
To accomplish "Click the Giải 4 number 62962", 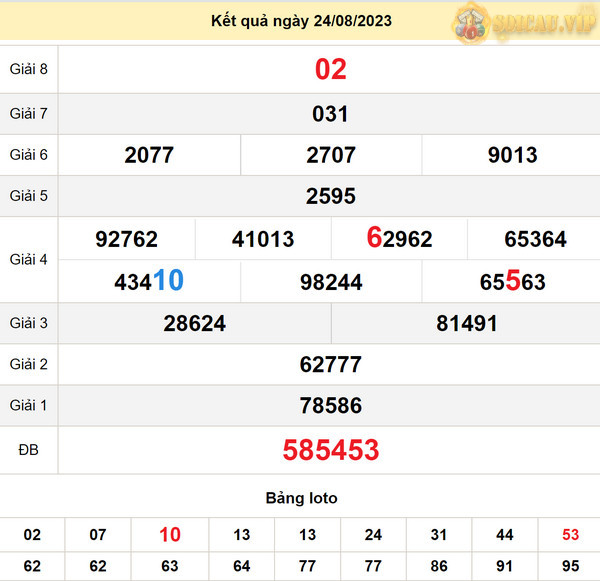I will (399, 239).
